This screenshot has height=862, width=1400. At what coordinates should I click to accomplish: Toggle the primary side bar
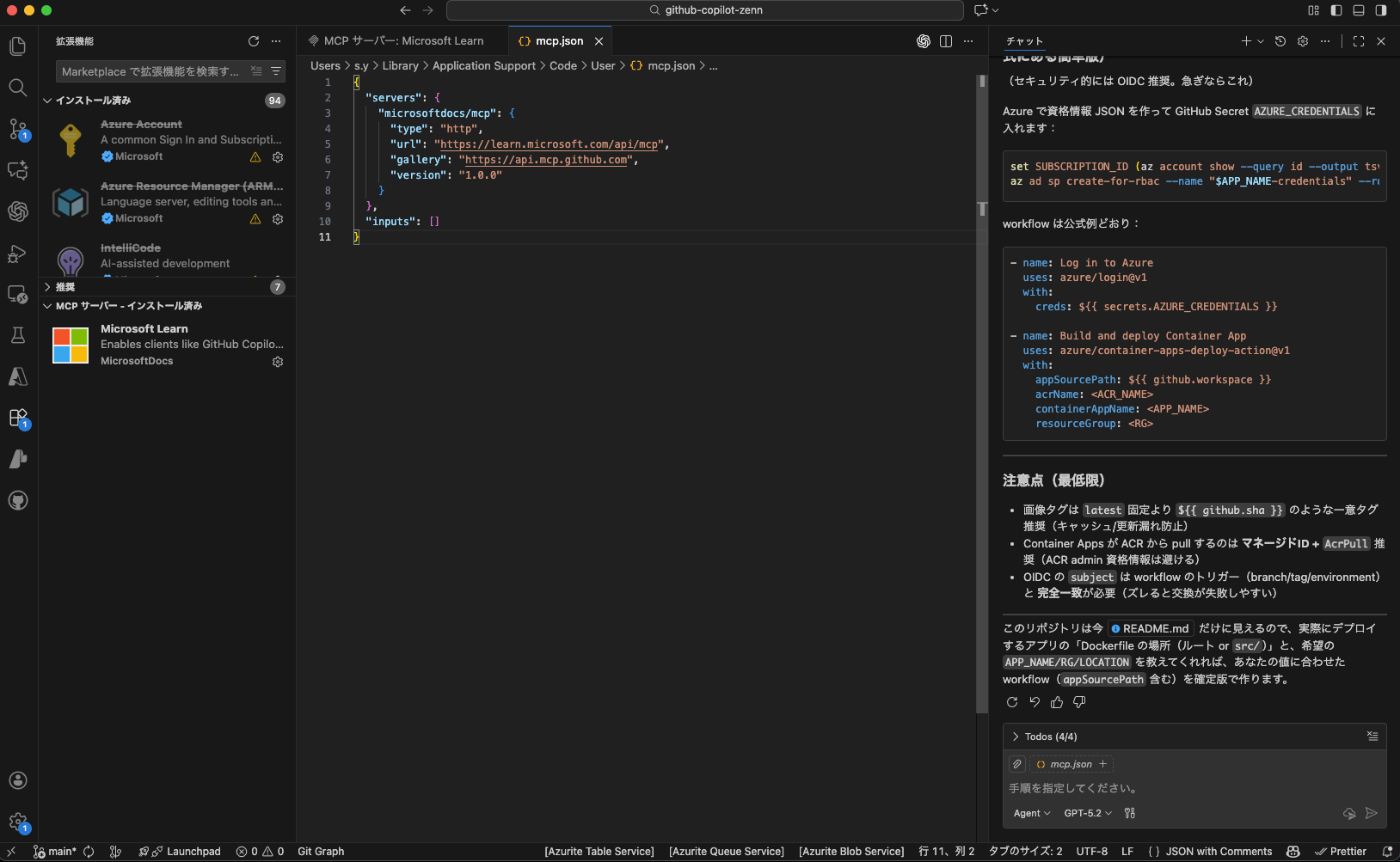[1336, 10]
